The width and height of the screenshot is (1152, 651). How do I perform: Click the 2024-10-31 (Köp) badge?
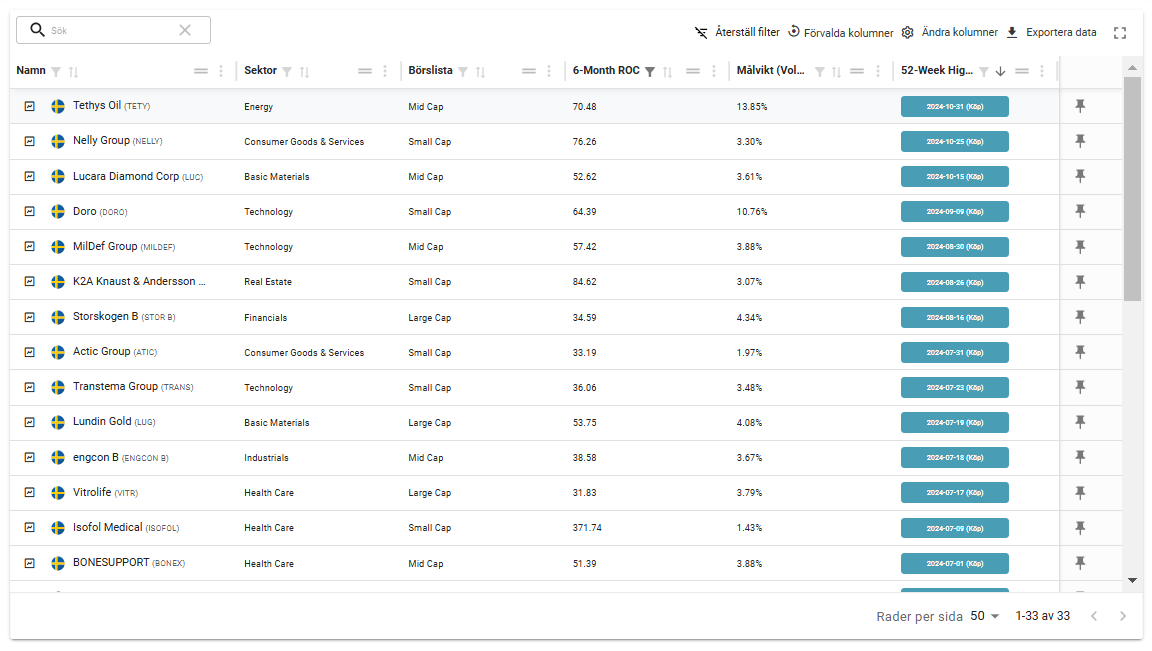[954, 106]
